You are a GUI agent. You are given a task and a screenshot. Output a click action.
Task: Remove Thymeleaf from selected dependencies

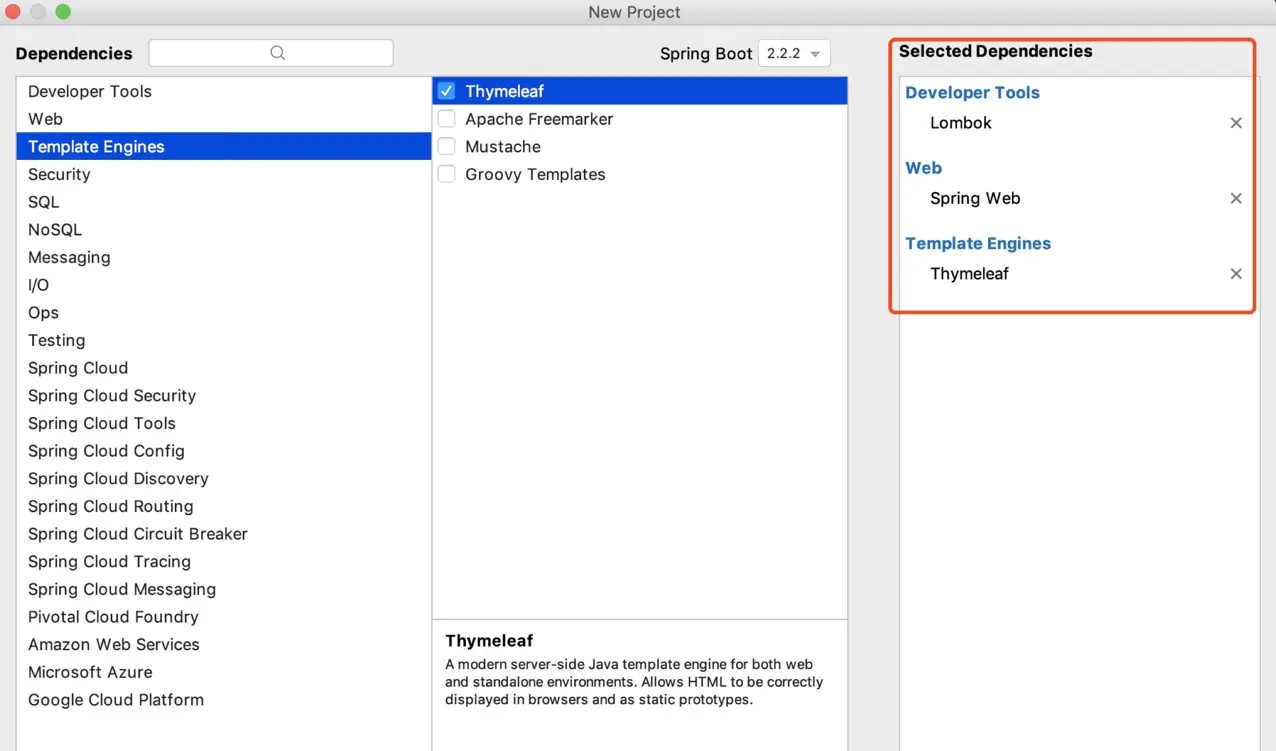click(1236, 274)
